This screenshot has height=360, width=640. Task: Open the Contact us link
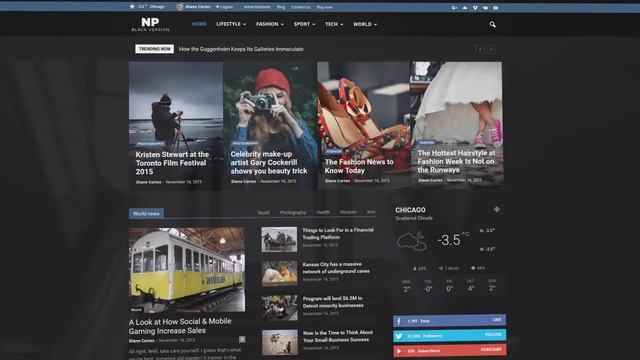(x=301, y=7)
